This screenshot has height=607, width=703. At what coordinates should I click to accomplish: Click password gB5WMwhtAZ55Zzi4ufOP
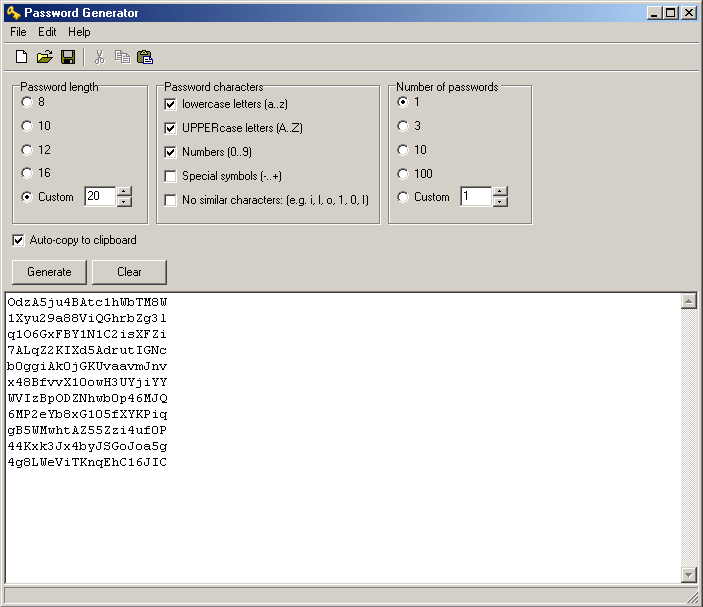point(87,430)
